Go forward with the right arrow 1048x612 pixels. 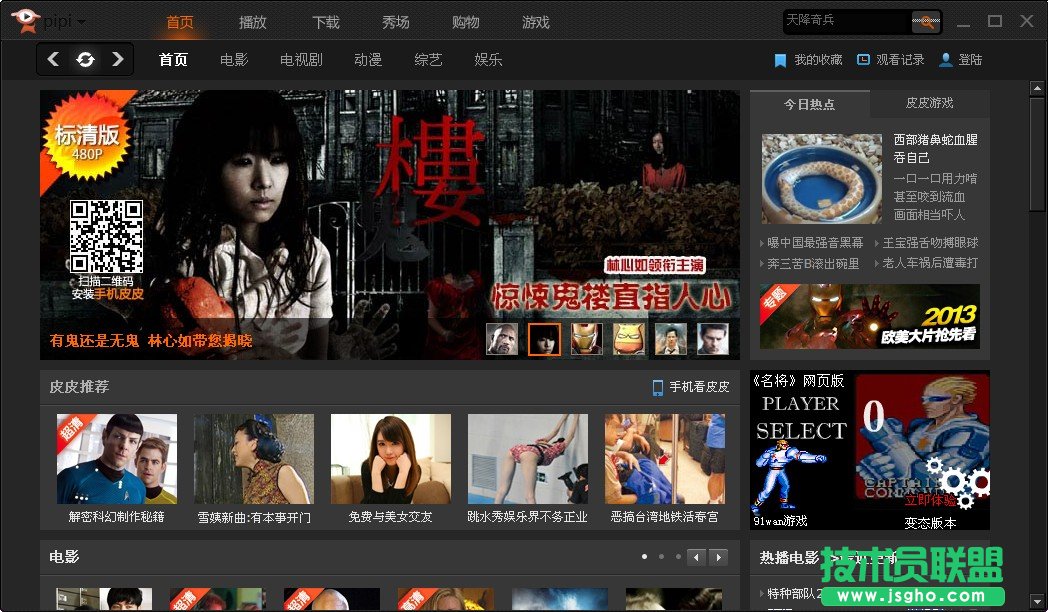(x=118, y=59)
